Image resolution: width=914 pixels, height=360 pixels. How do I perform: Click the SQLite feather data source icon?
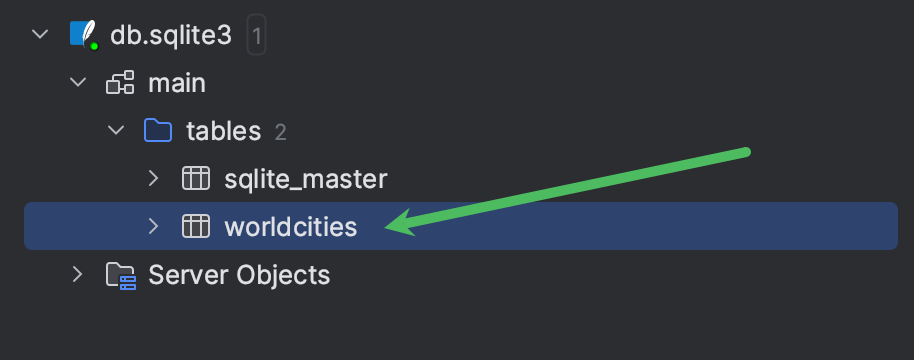pyautogui.click(x=84, y=35)
